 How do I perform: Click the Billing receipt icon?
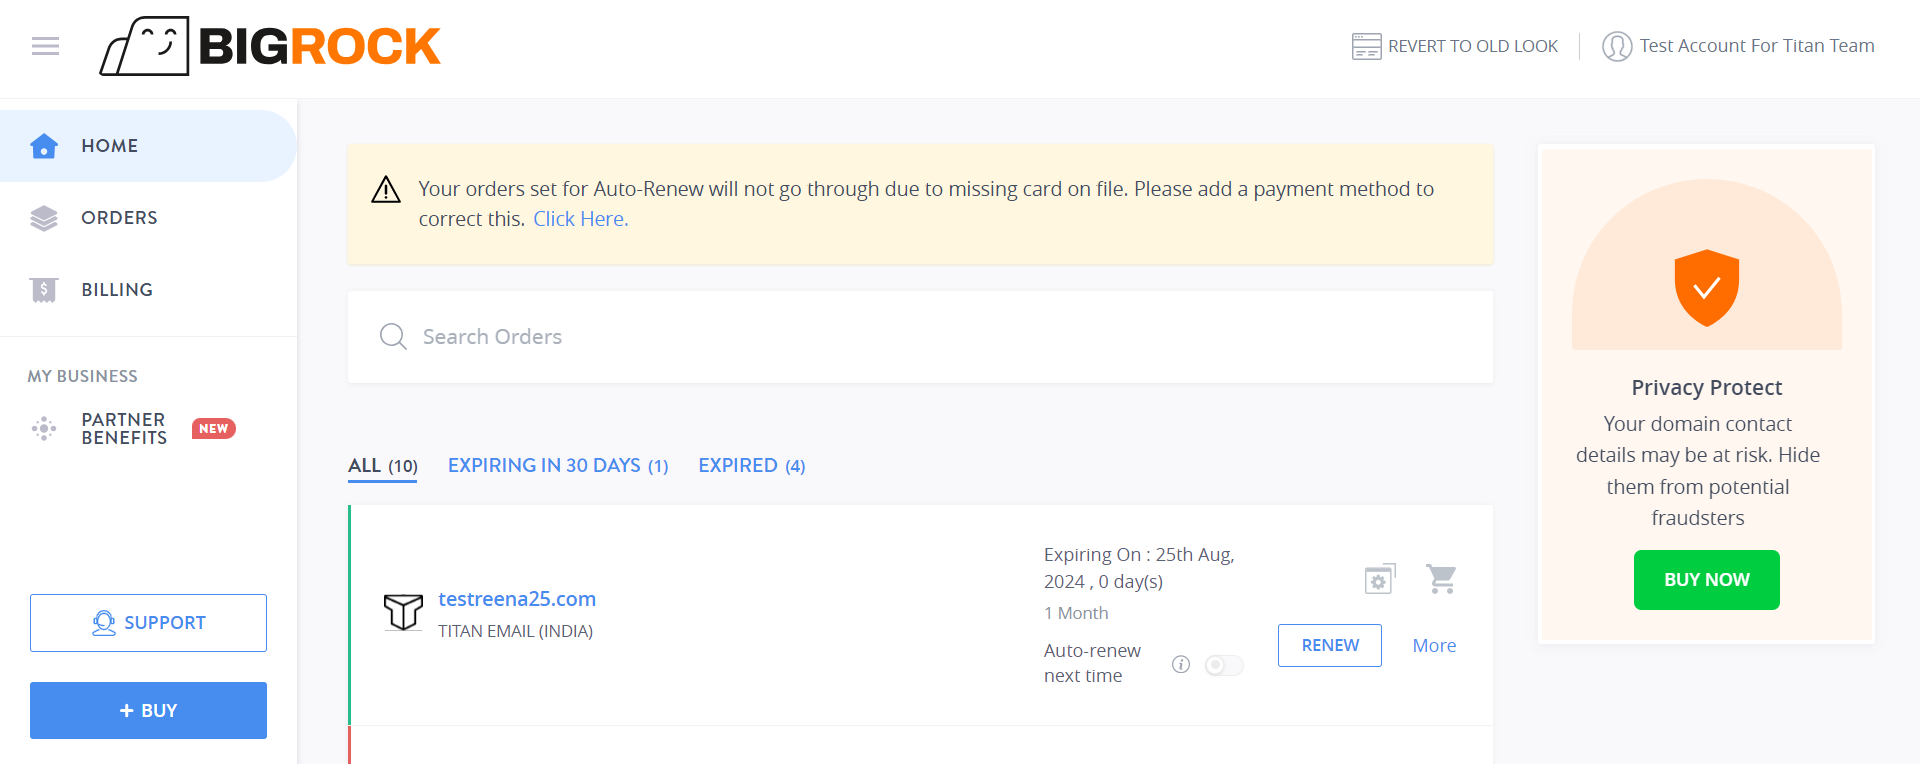(44, 290)
